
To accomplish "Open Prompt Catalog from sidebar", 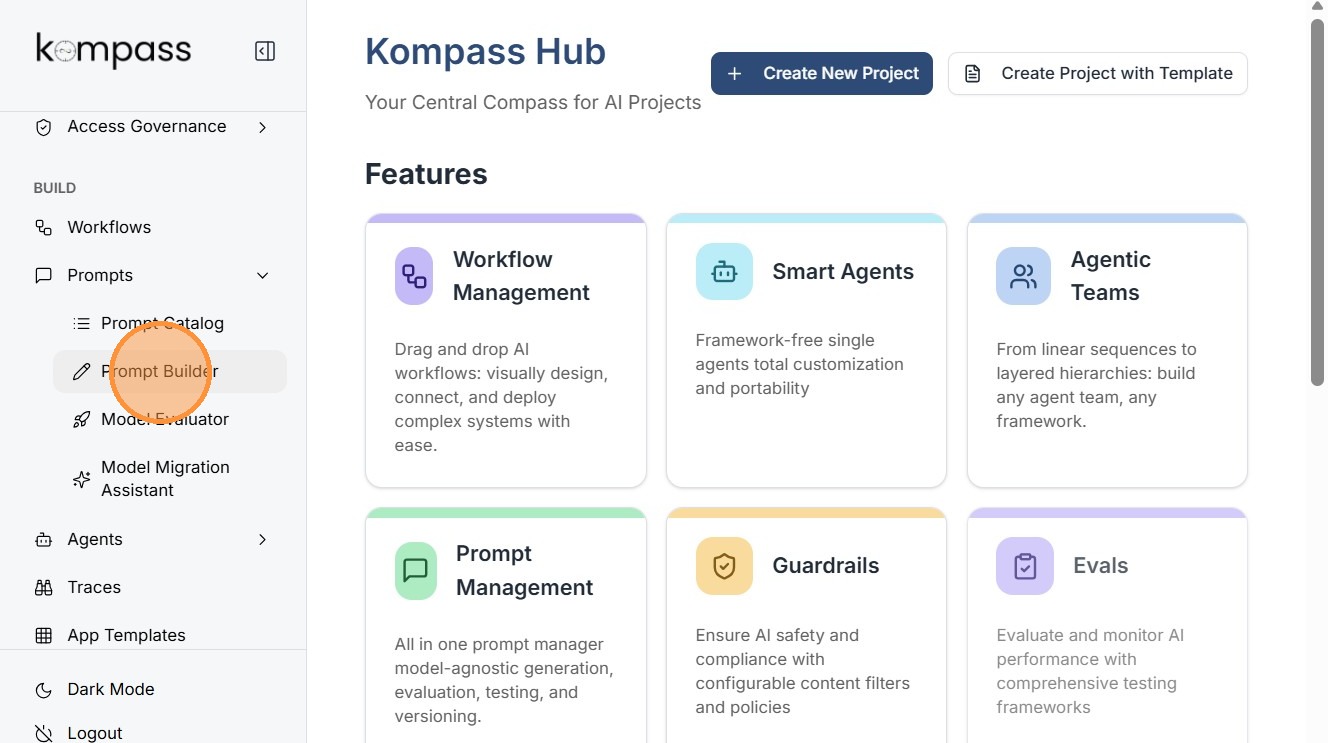I will 162,324.
